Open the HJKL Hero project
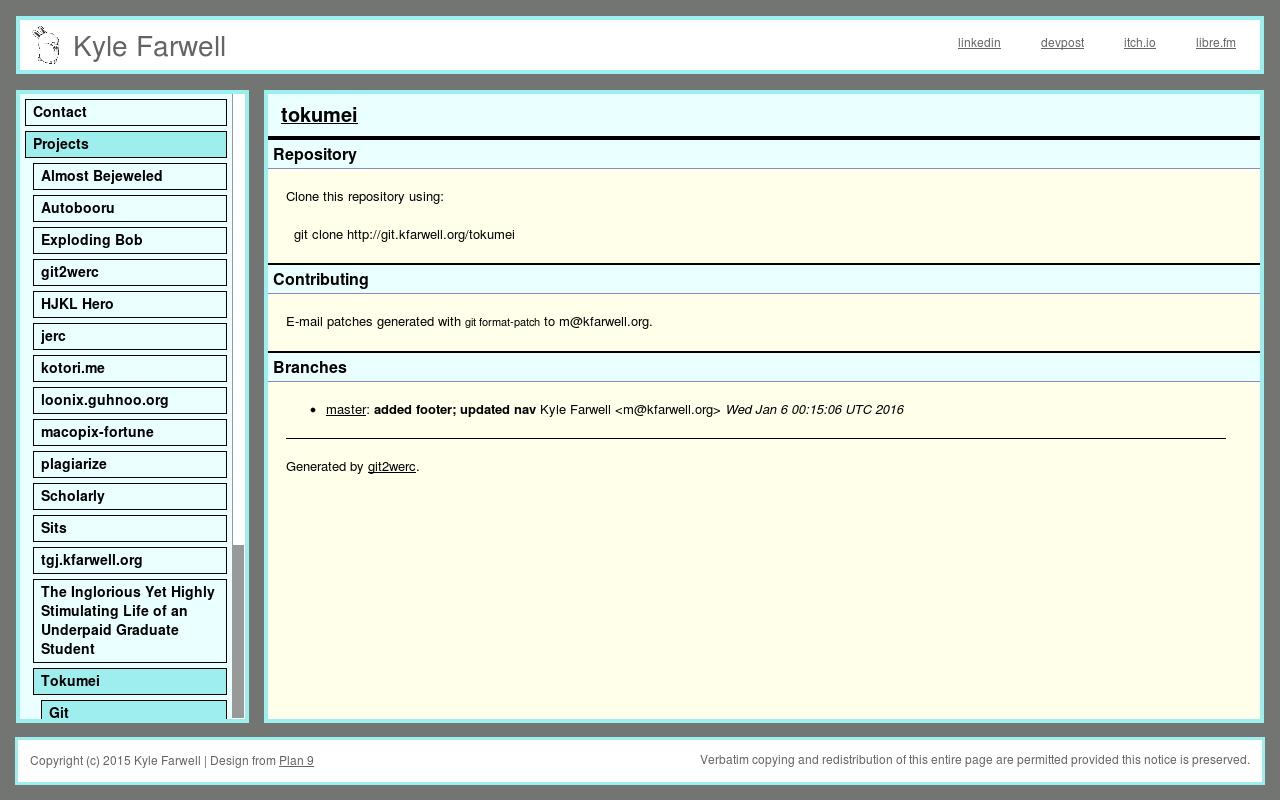 [x=130, y=305]
